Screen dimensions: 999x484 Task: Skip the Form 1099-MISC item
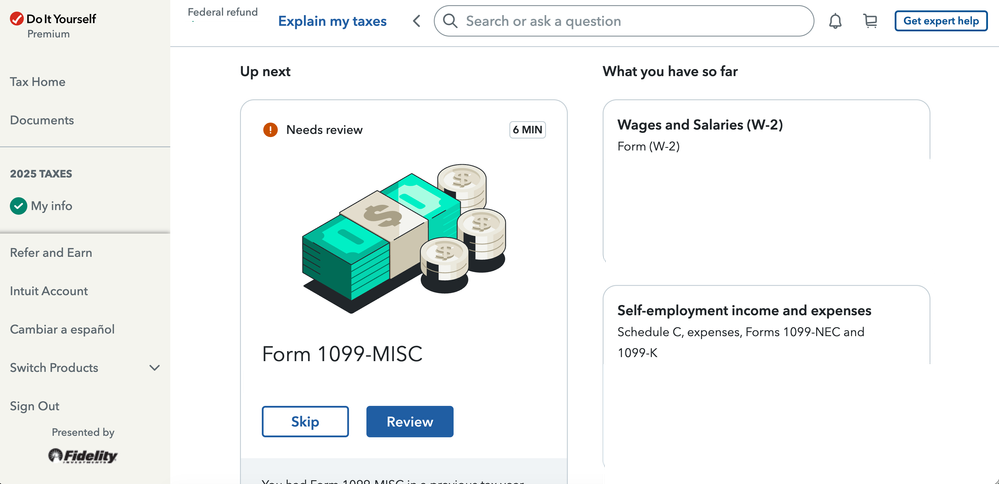pyautogui.click(x=305, y=421)
